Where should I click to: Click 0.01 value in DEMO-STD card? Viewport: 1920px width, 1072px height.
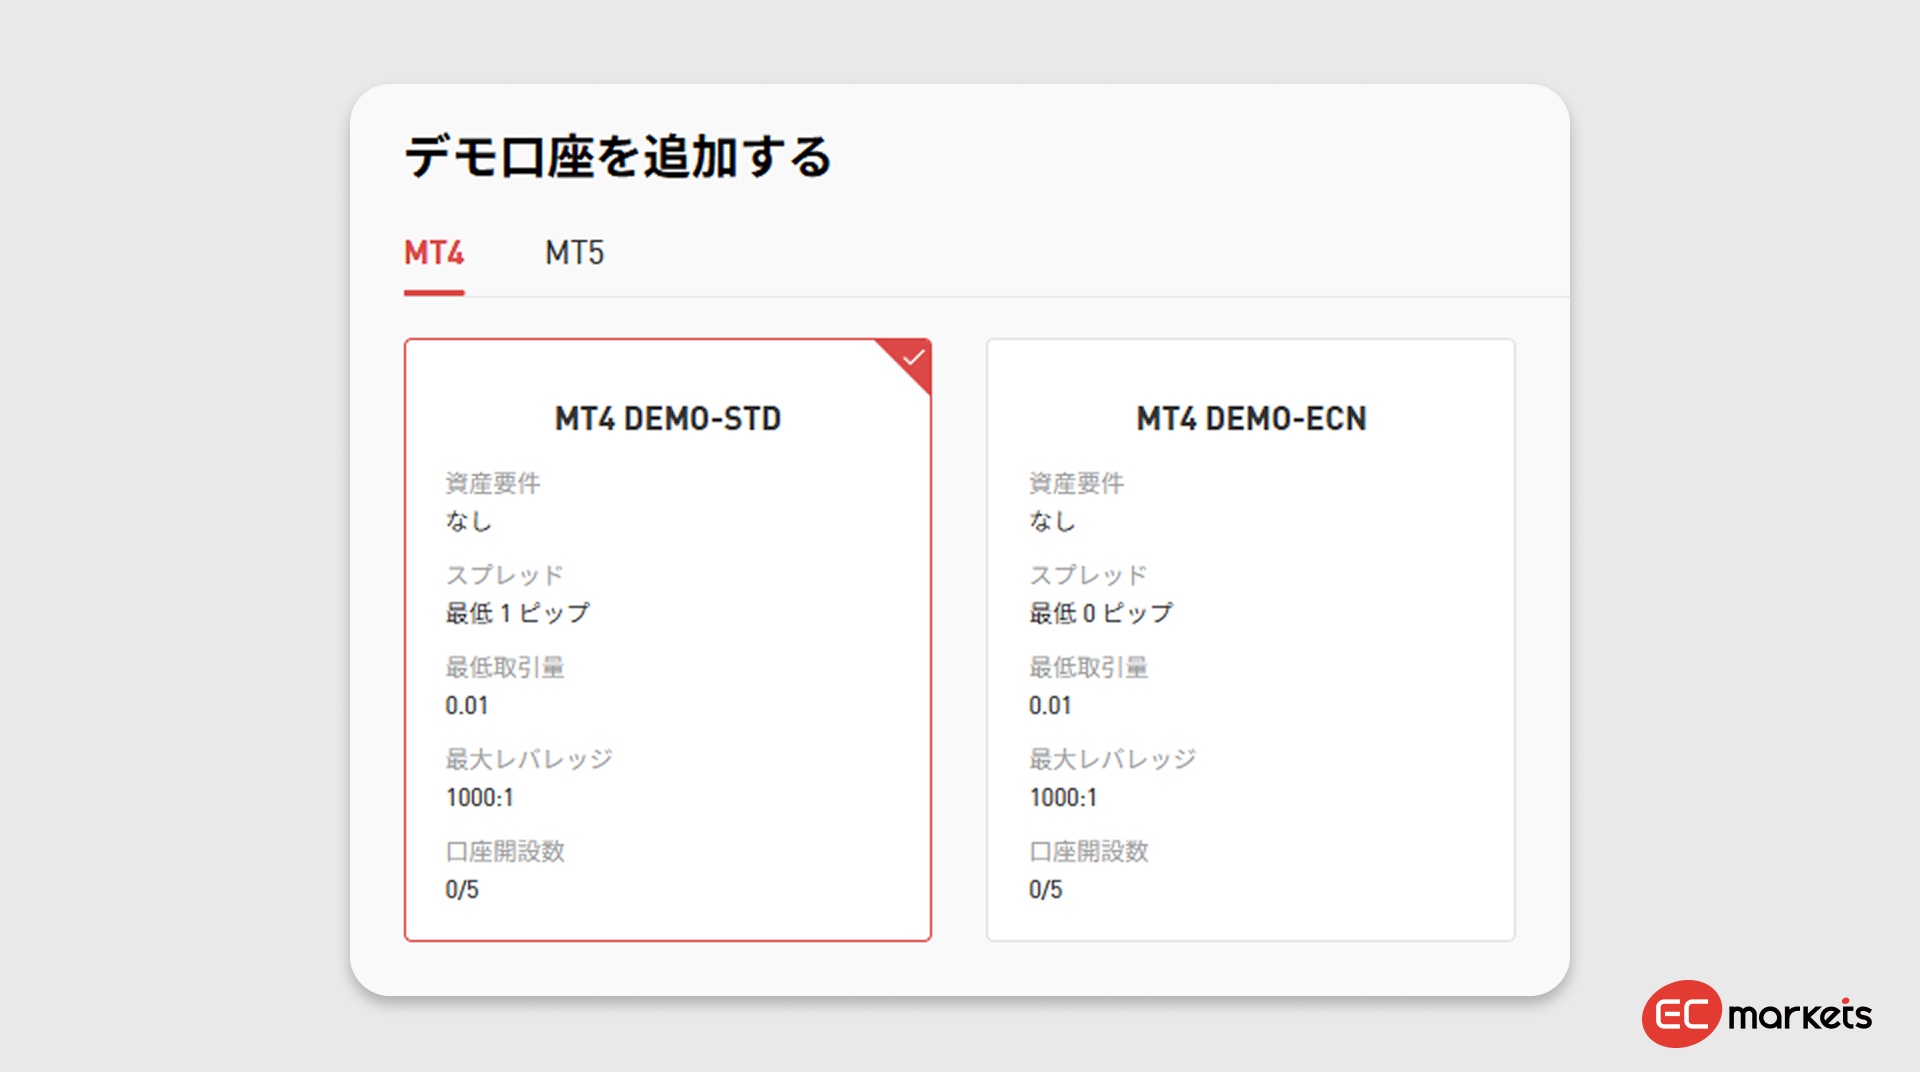467,706
